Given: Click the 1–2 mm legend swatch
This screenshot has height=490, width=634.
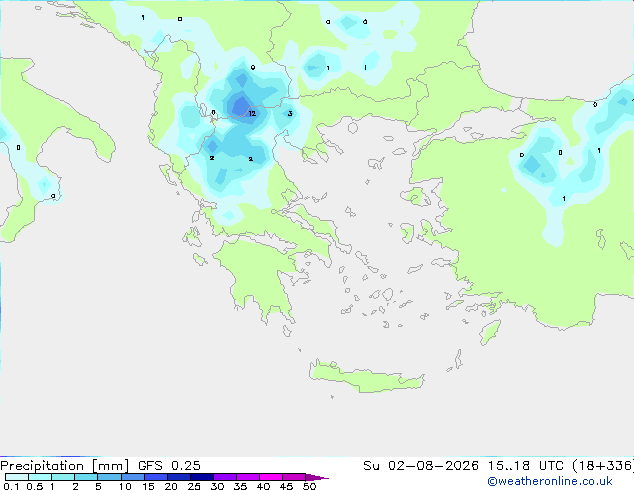Looking at the screenshot, I should pos(63,477).
